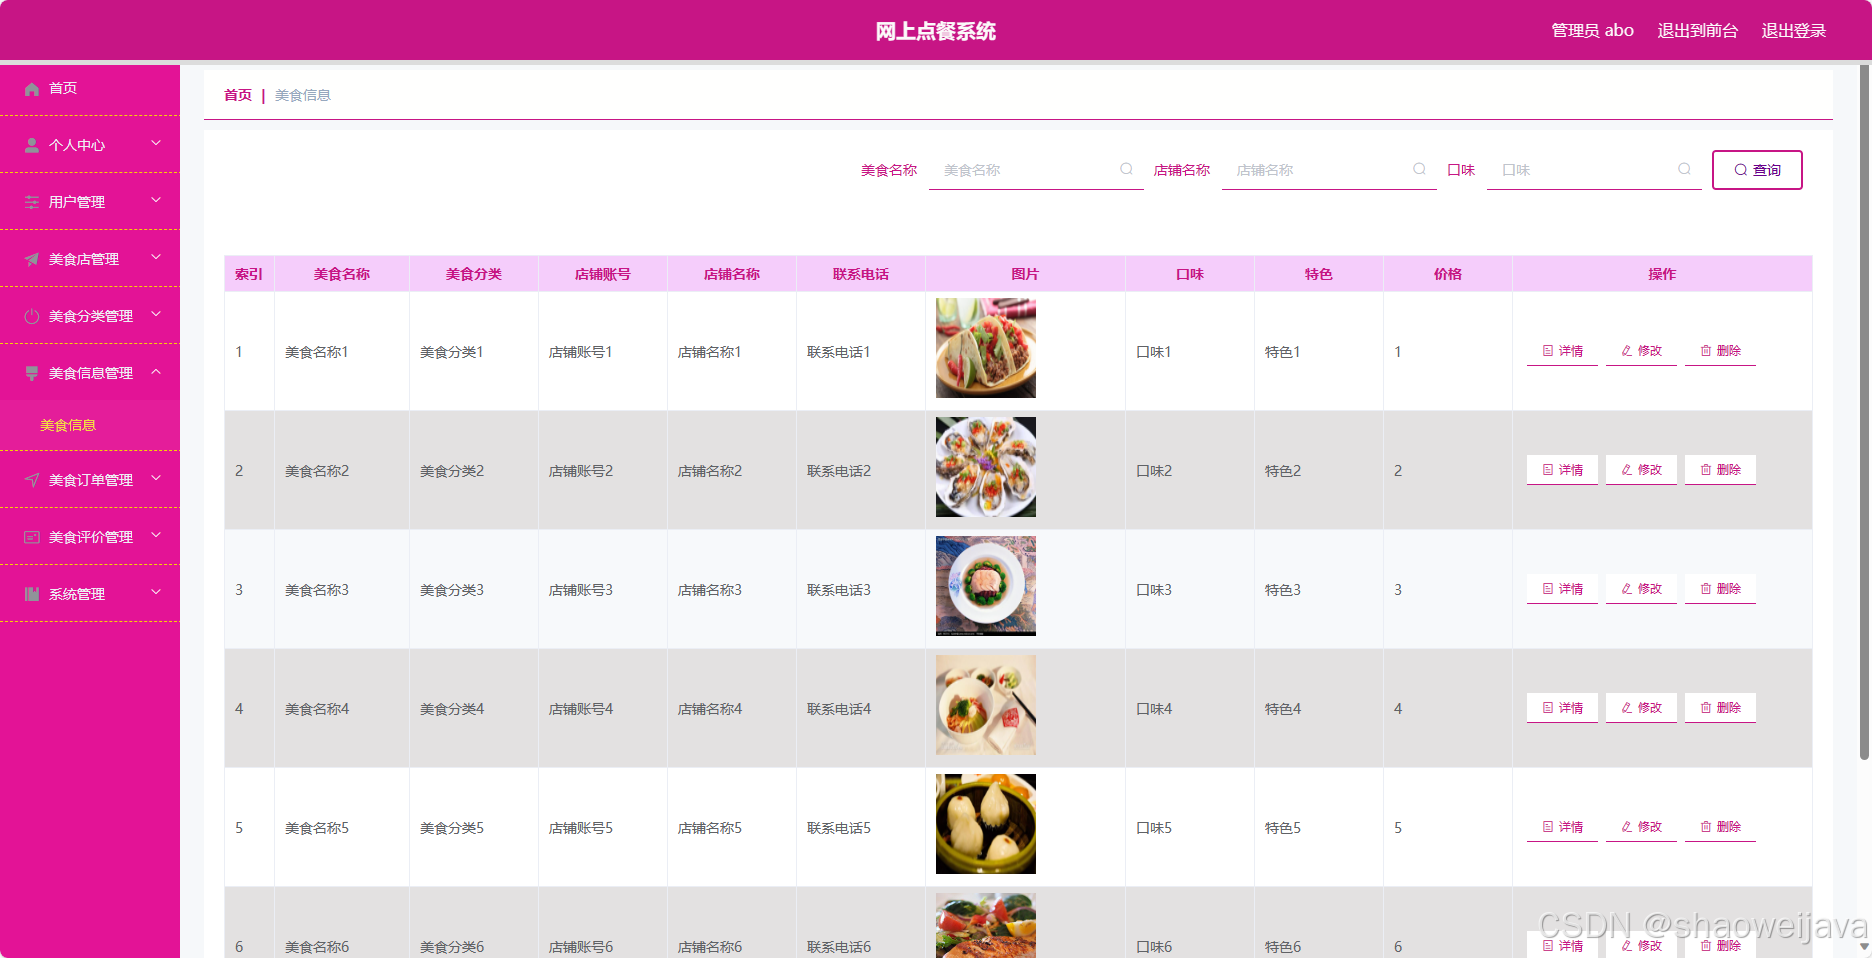
Task: Open the 用户管理 menu label
Action: click(x=77, y=202)
